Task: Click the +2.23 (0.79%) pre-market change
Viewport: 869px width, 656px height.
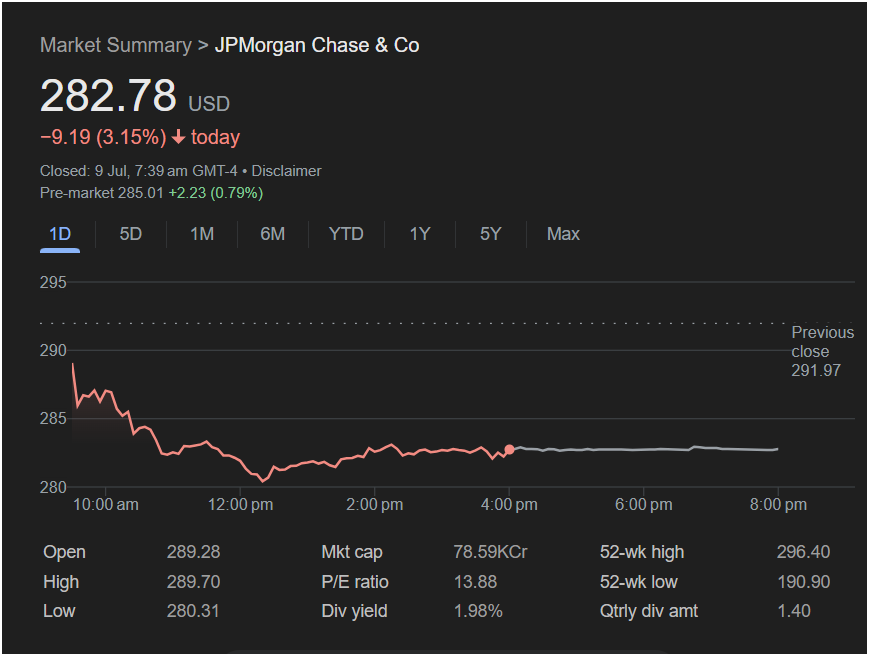Action: (216, 193)
